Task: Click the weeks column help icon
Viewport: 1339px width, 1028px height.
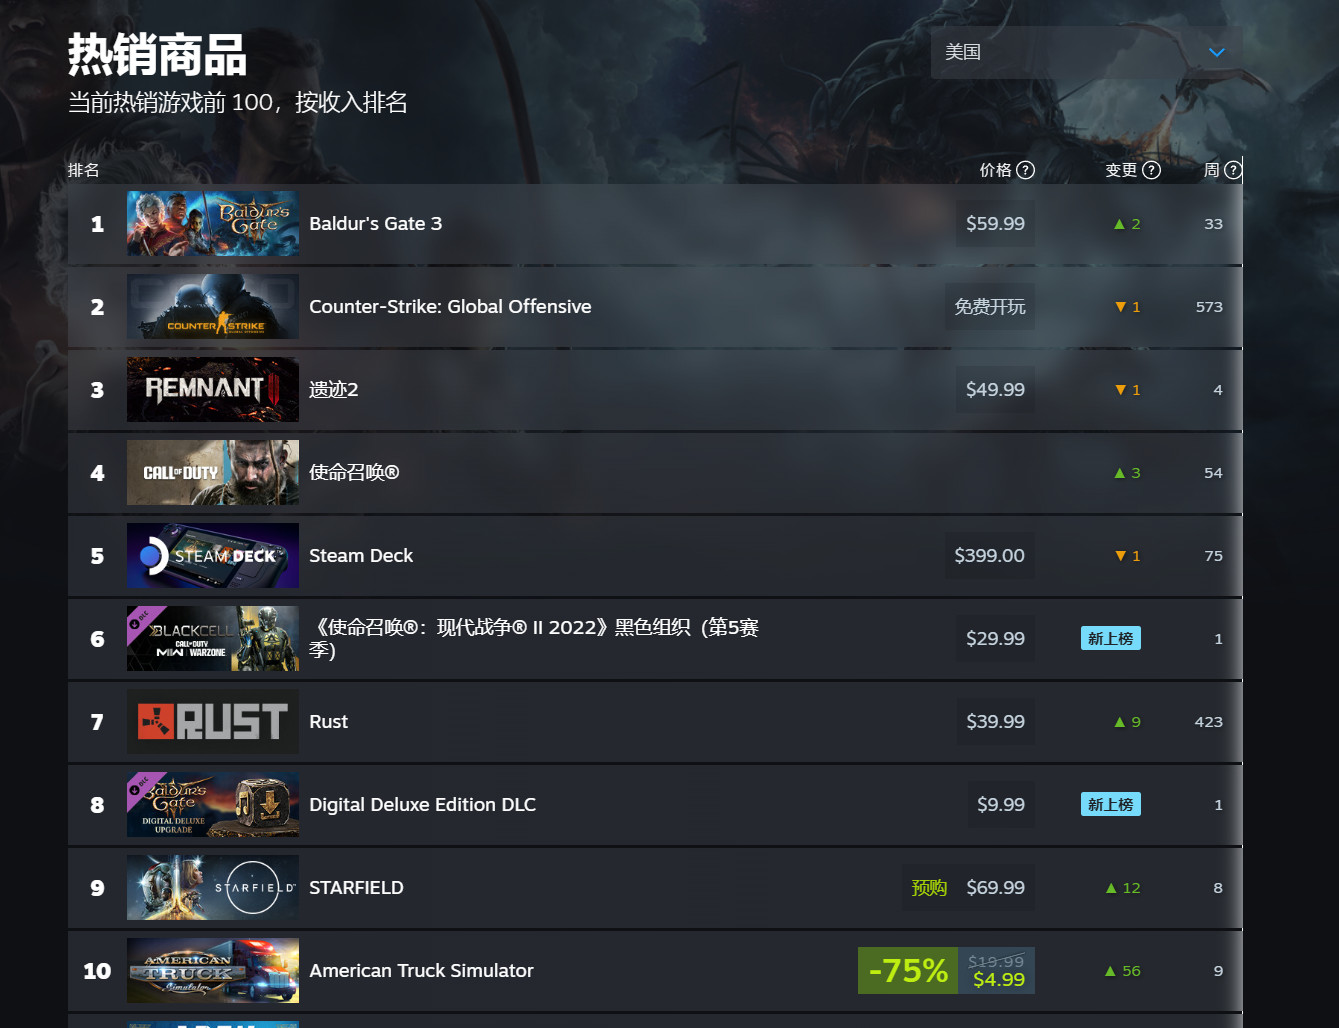Action: 1233,170
